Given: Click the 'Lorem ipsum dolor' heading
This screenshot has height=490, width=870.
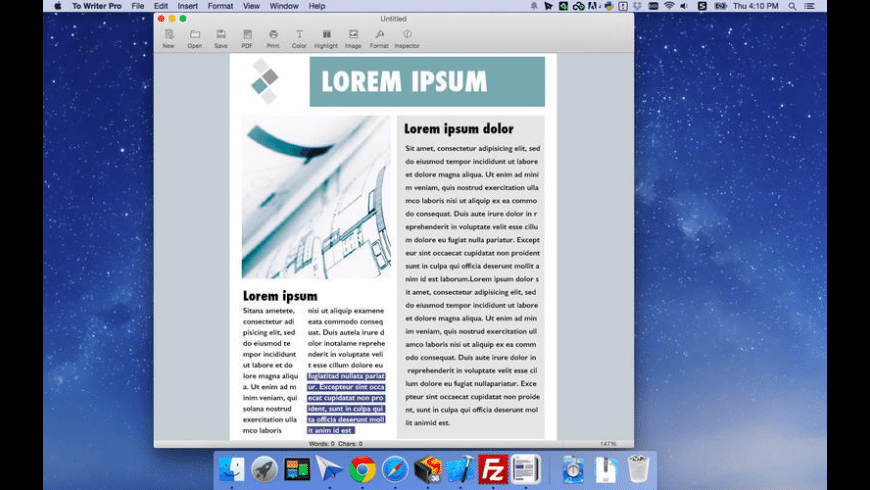Looking at the screenshot, I should pyautogui.click(x=458, y=129).
